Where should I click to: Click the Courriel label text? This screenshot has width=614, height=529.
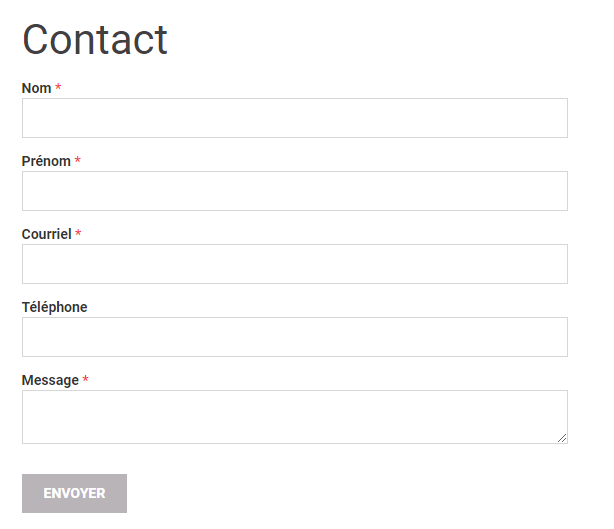[x=46, y=234]
